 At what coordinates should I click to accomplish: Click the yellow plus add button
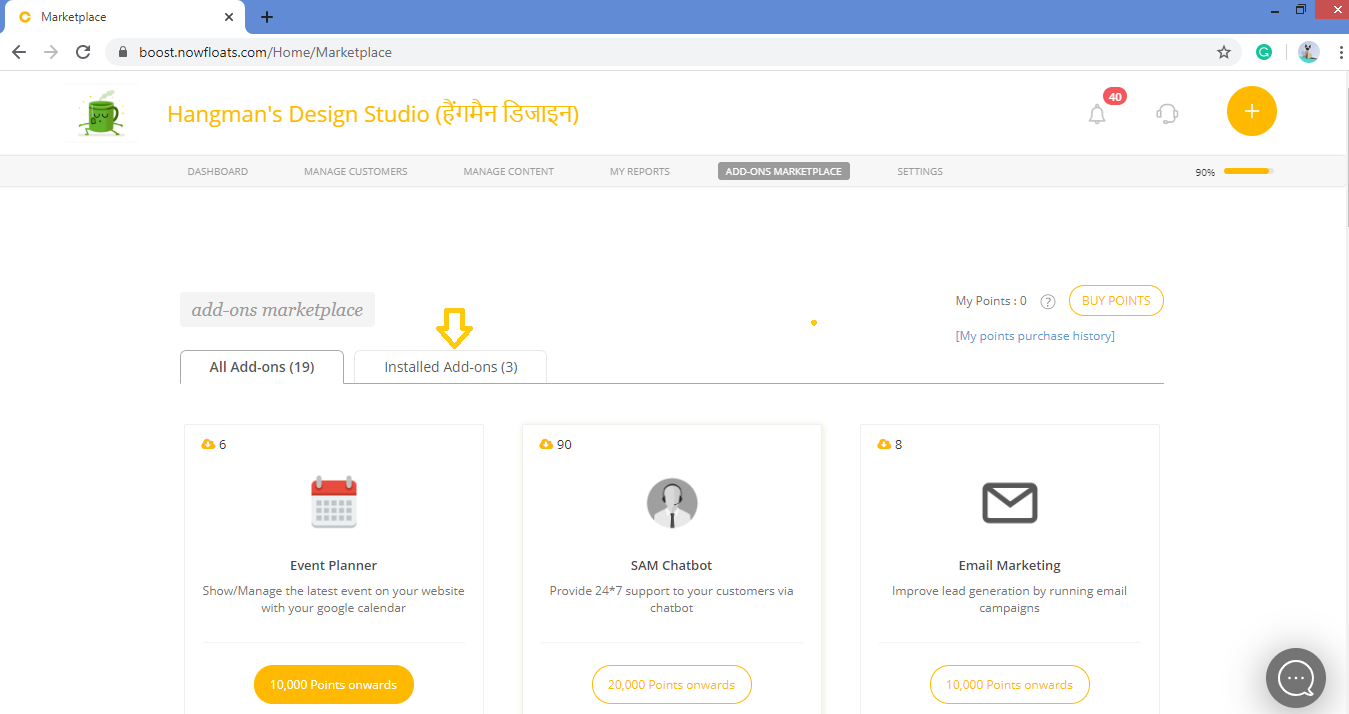(x=1251, y=111)
